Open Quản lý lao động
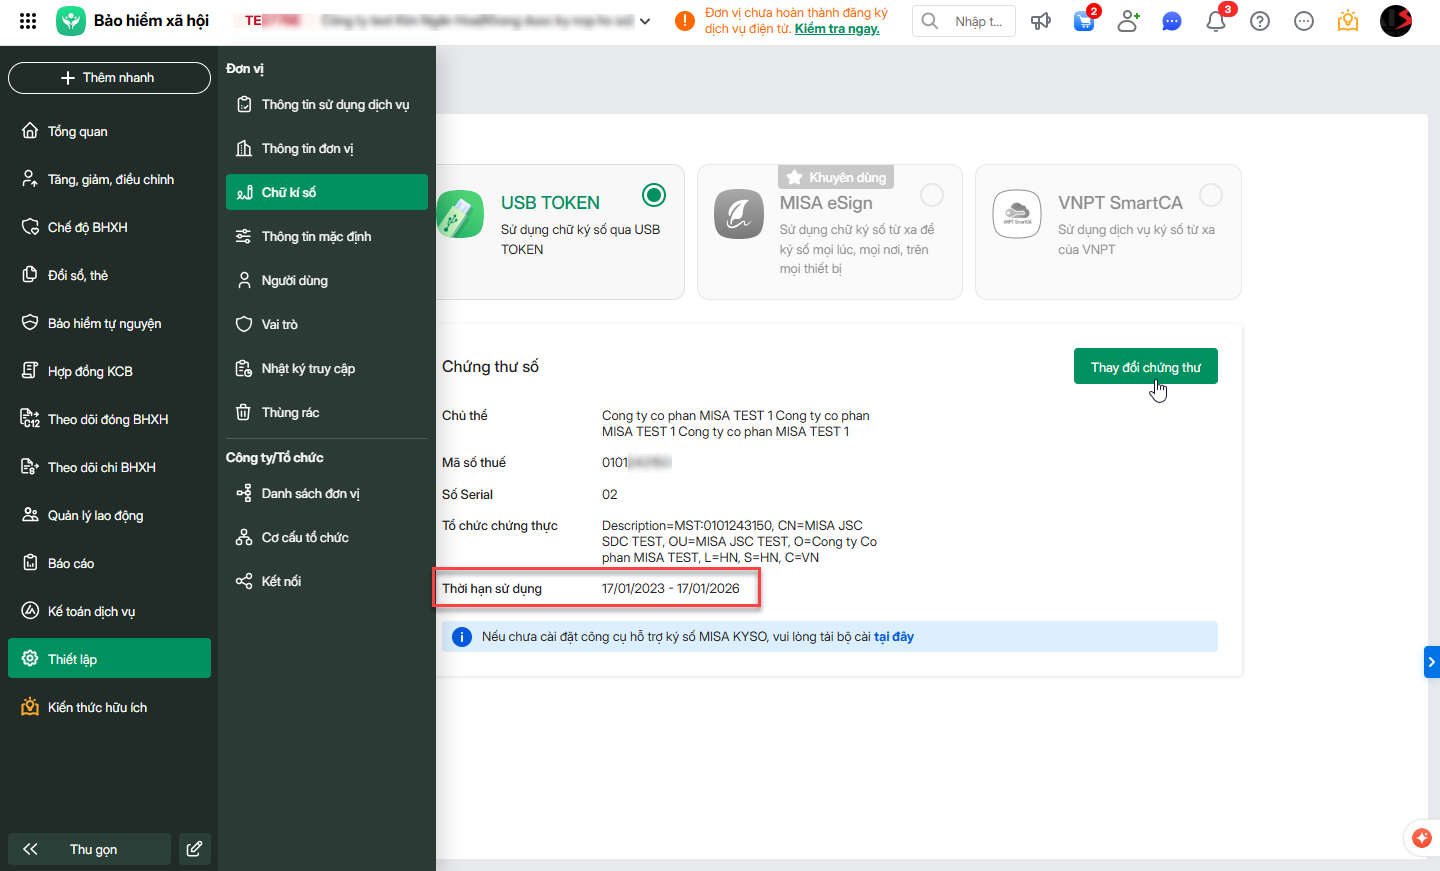Screen dimensions: 1440x871 coord(109,515)
